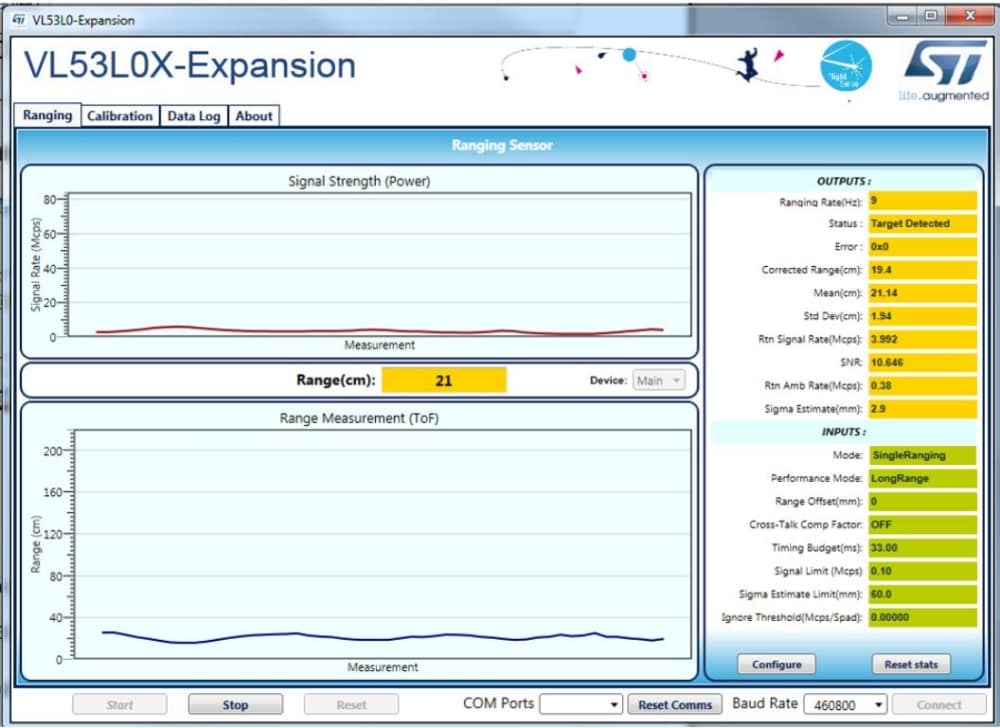Click the FlightSense round blue logo

845,67
